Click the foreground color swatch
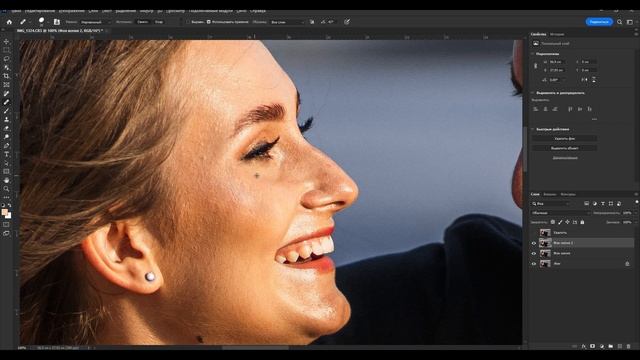Screen dimensions: 640x360 click(x=4, y=212)
